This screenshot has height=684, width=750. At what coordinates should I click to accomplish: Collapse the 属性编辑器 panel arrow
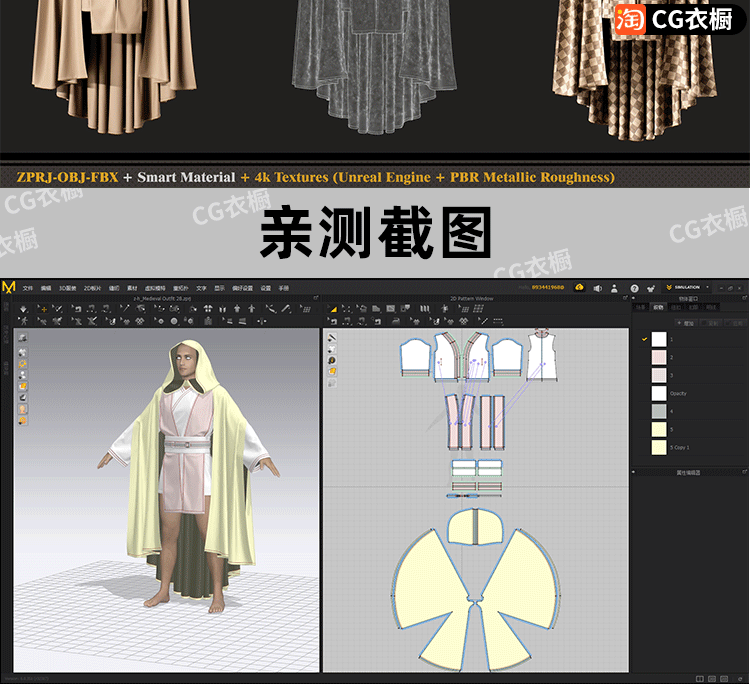click(634, 472)
